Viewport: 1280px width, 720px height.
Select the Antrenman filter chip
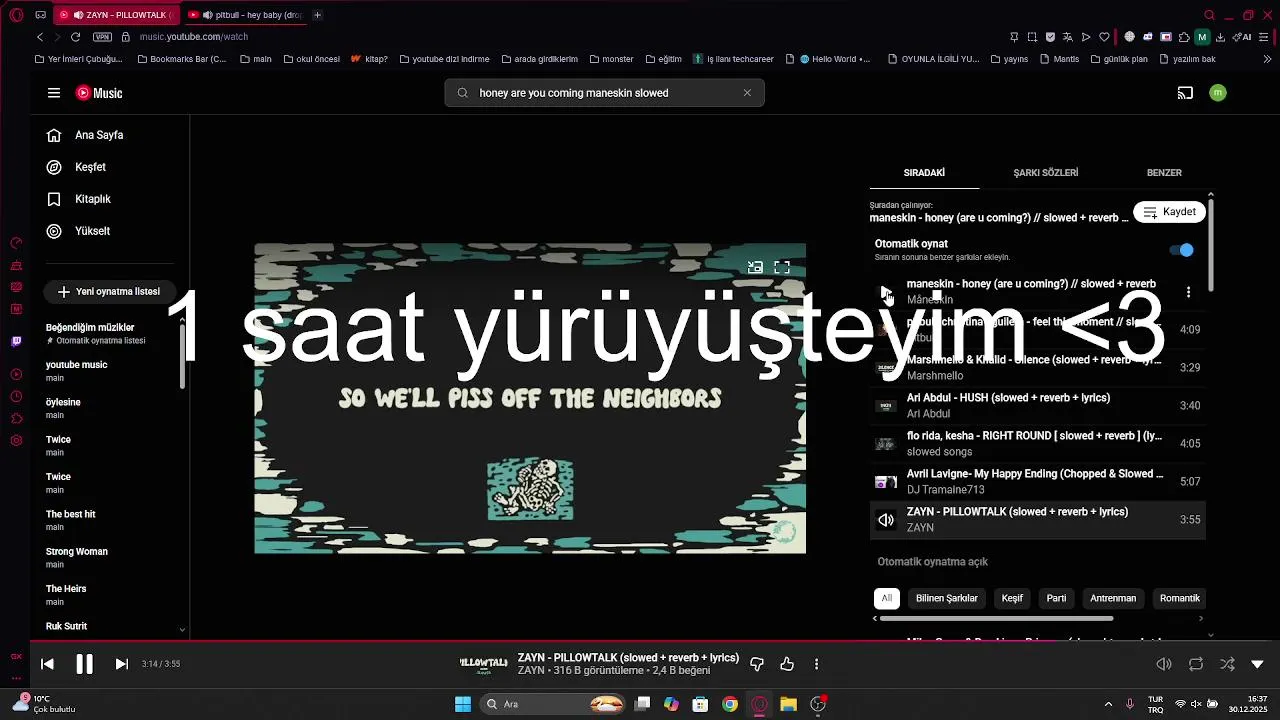[1113, 598]
